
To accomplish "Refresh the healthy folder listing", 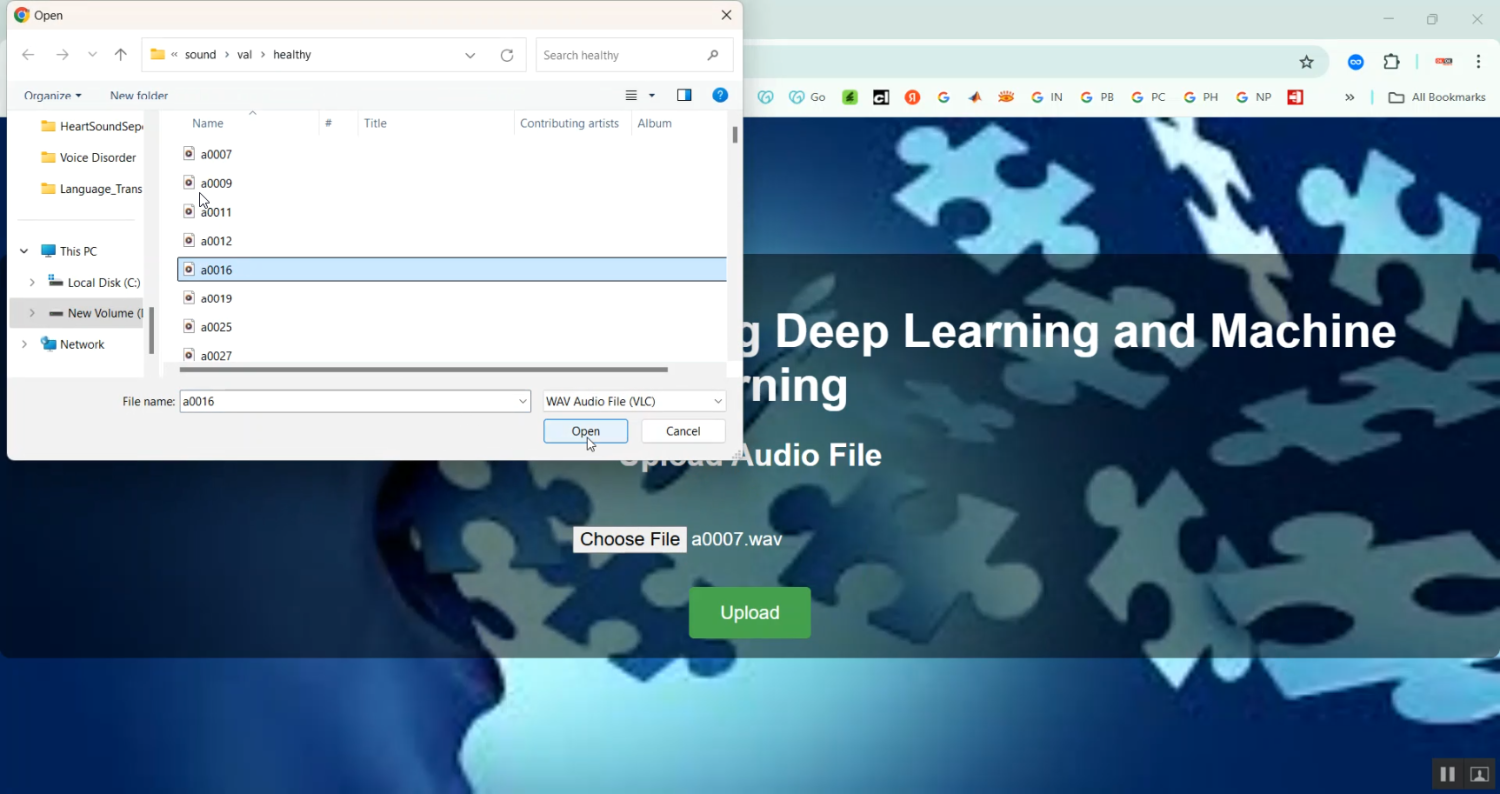I will click(507, 55).
